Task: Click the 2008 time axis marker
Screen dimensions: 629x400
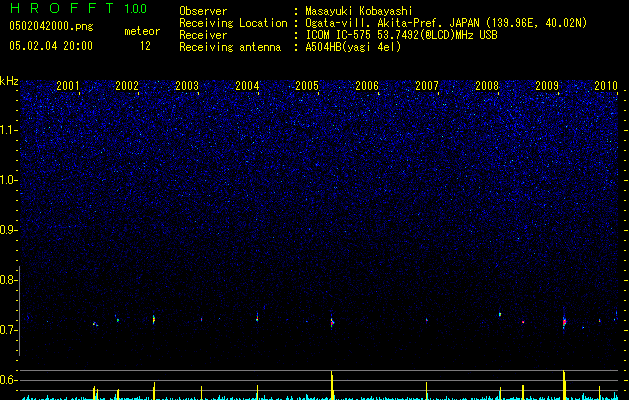Action: click(x=487, y=85)
